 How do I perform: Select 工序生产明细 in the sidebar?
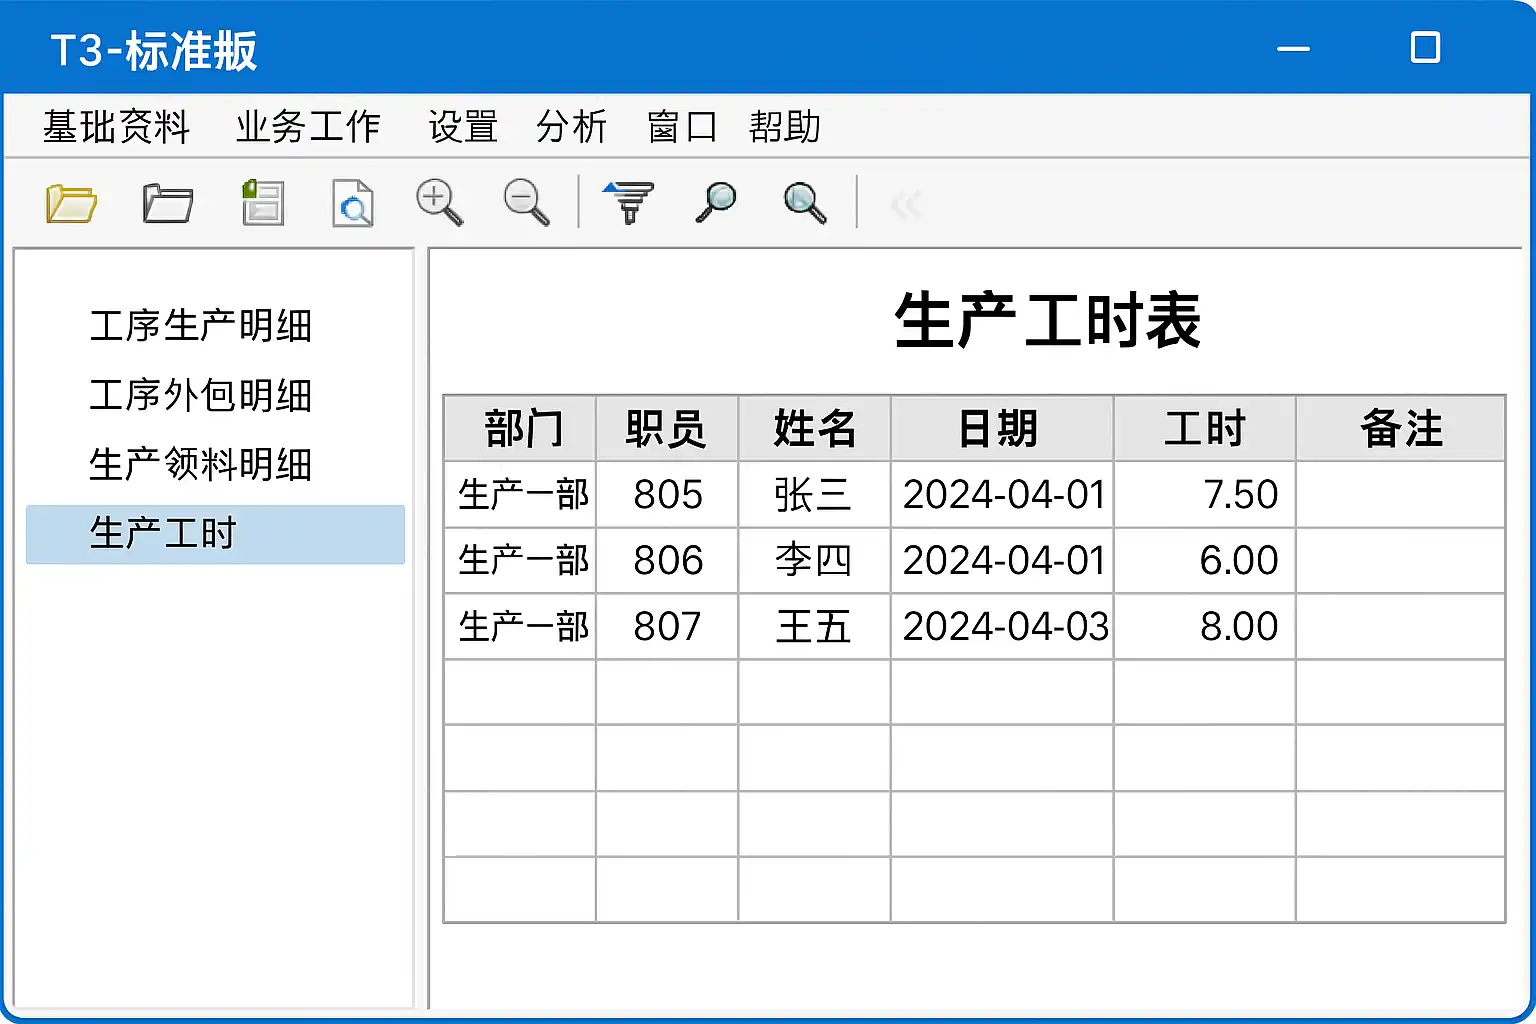(x=201, y=326)
